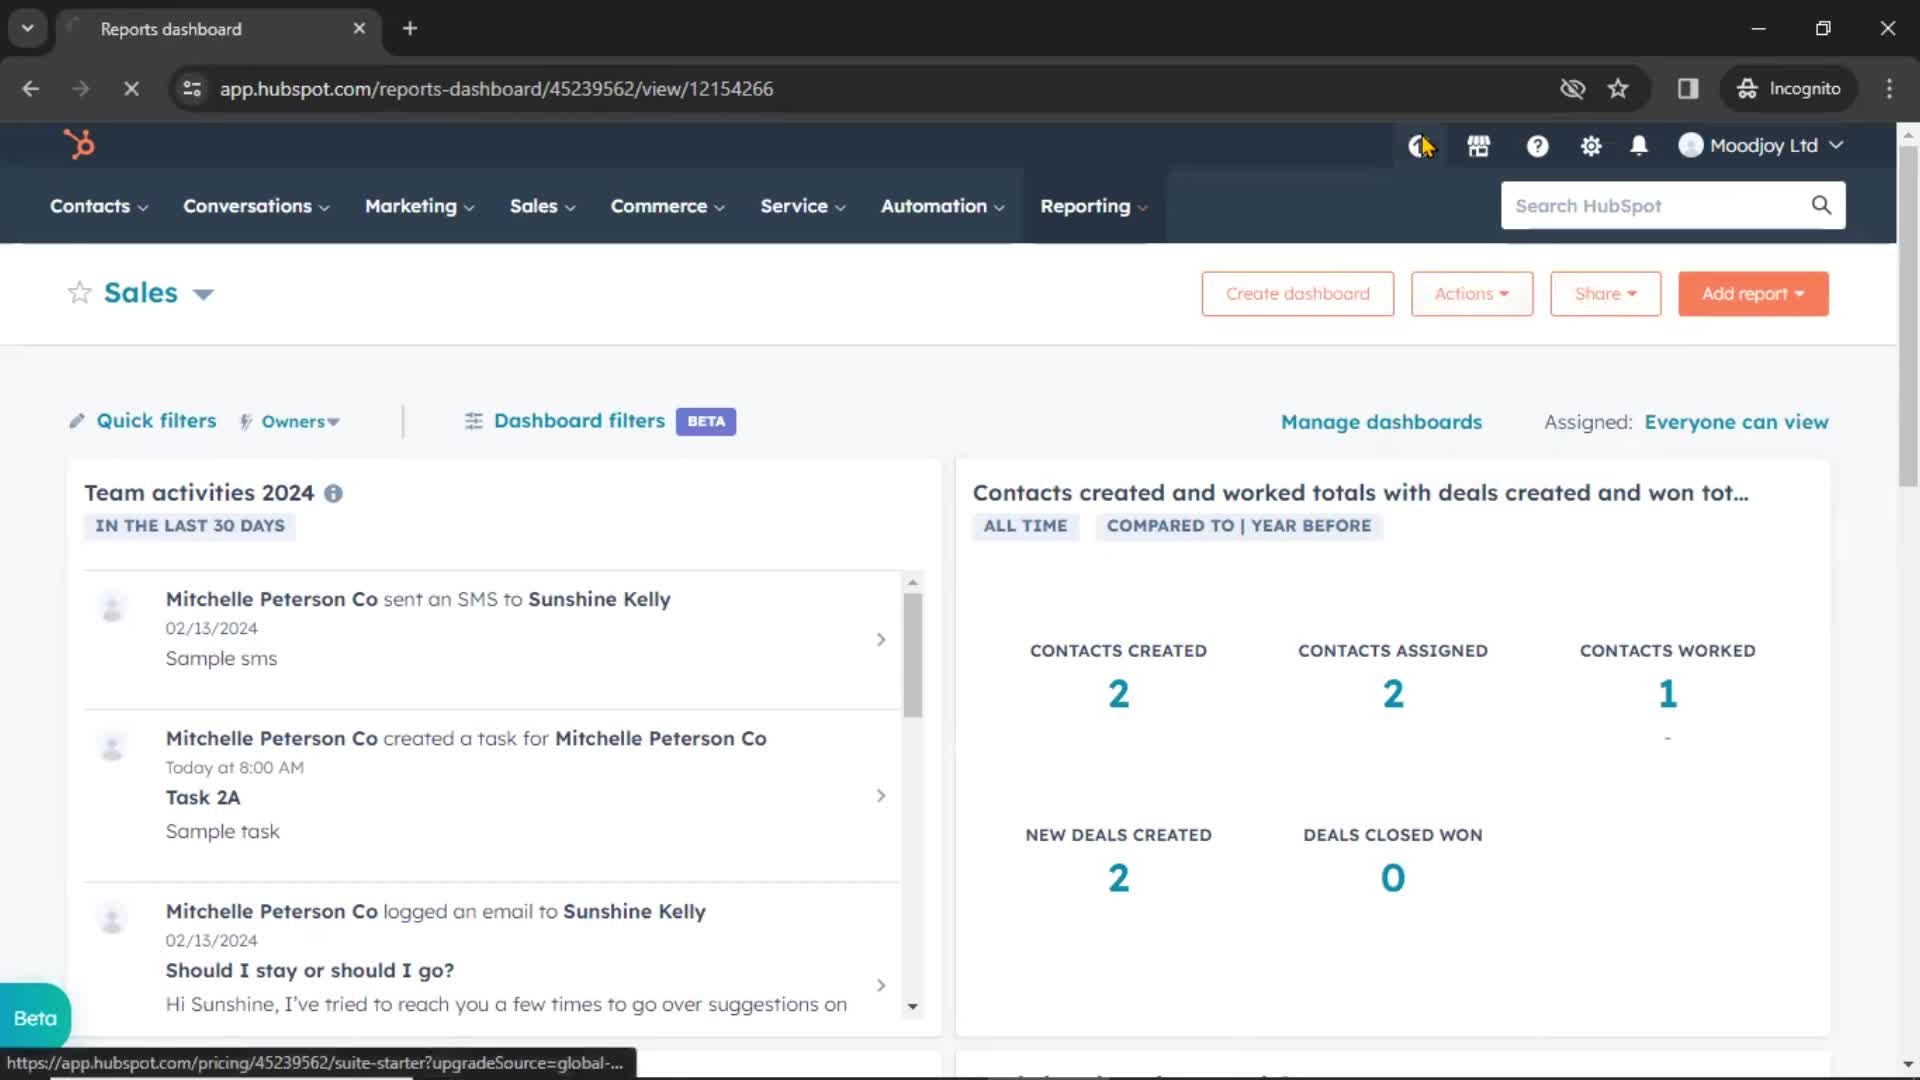Click the Beta button
The width and height of the screenshot is (1920, 1080).
pyautogui.click(x=35, y=1018)
